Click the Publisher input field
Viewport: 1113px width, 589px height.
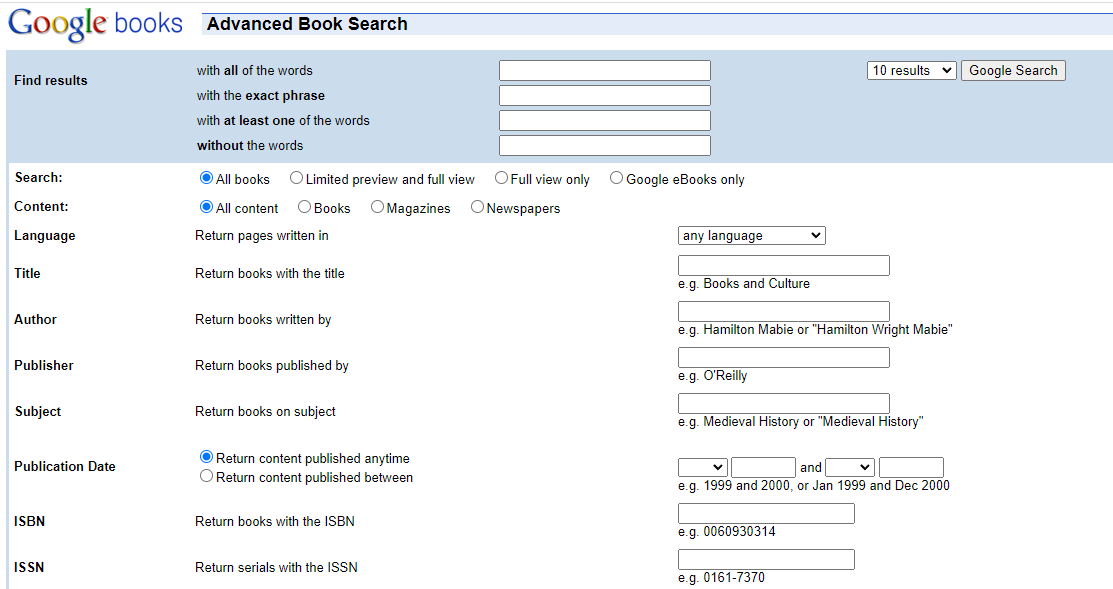784,358
